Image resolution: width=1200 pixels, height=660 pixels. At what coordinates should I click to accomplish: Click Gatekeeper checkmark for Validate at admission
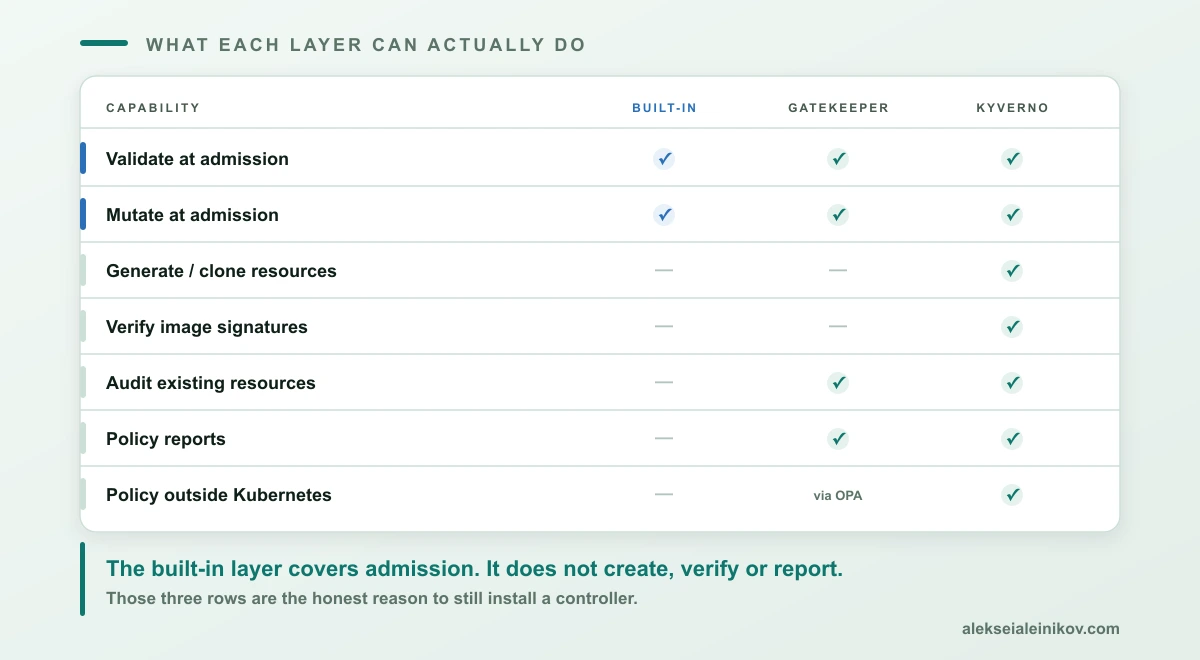click(x=838, y=158)
